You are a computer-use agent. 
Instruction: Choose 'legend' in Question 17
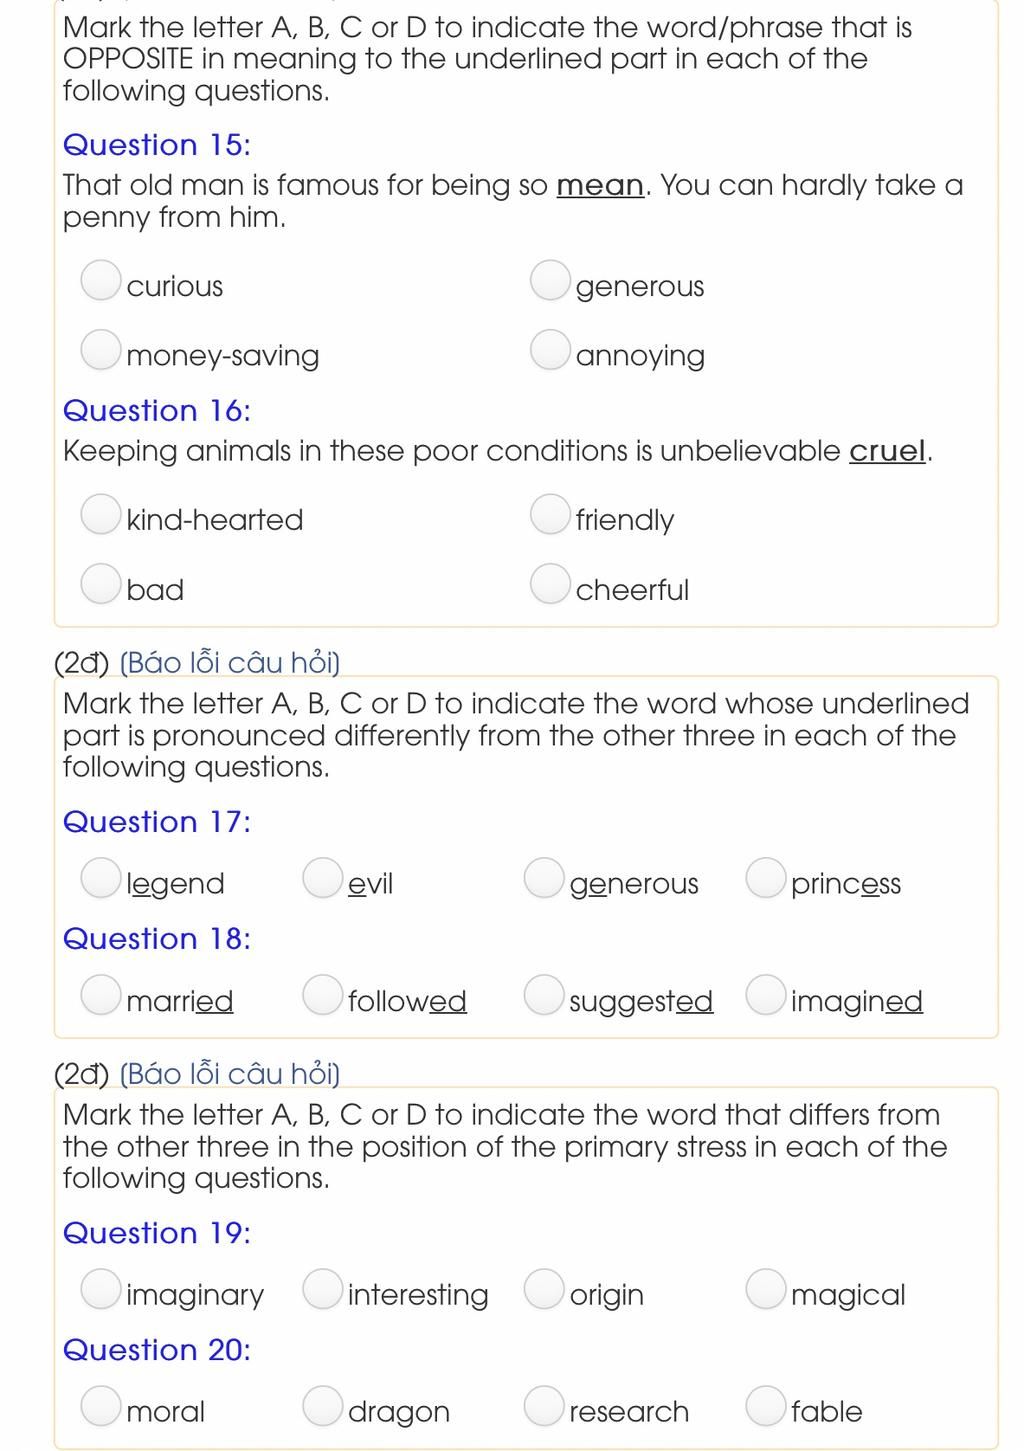click(101, 878)
